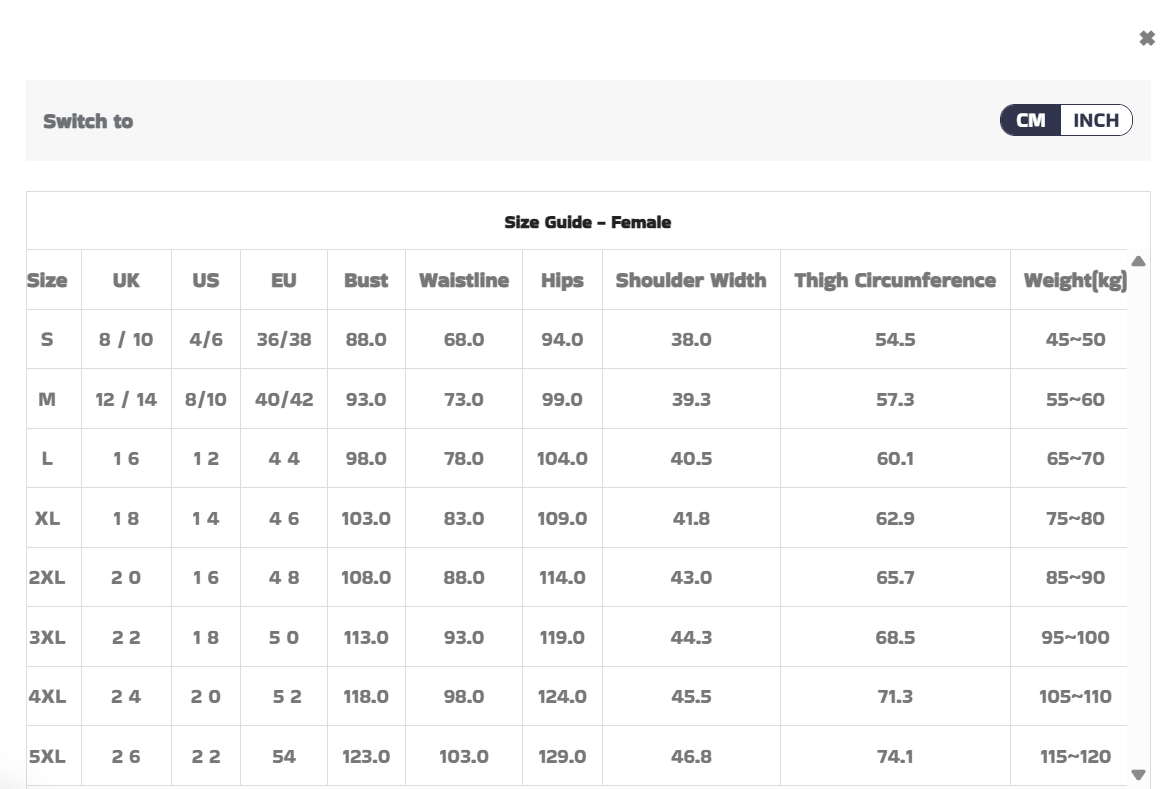1170x789 pixels.
Task: Close the size guide popup
Action: (x=1146, y=39)
